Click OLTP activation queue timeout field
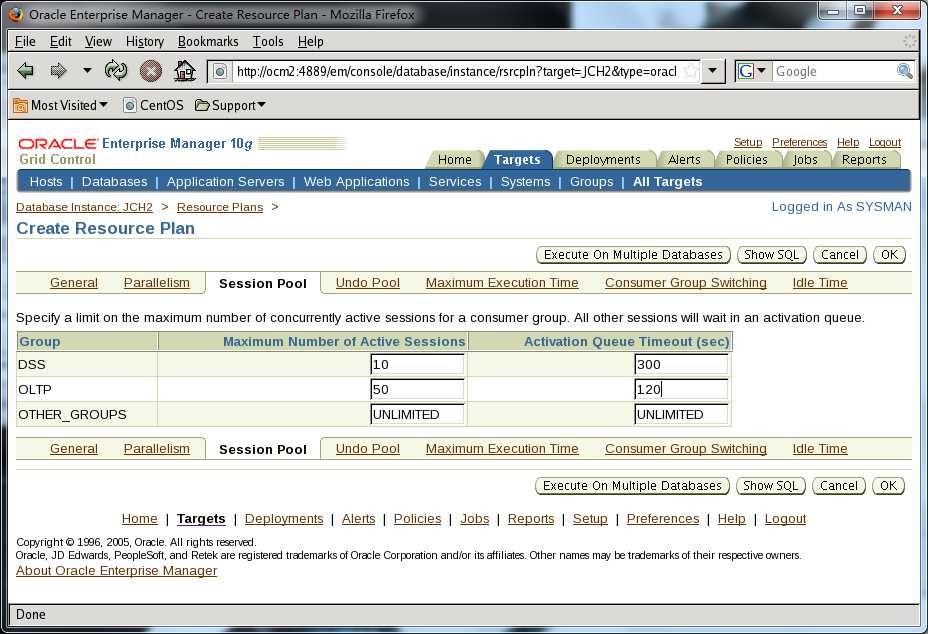Image resolution: width=928 pixels, height=634 pixels. [x=682, y=390]
